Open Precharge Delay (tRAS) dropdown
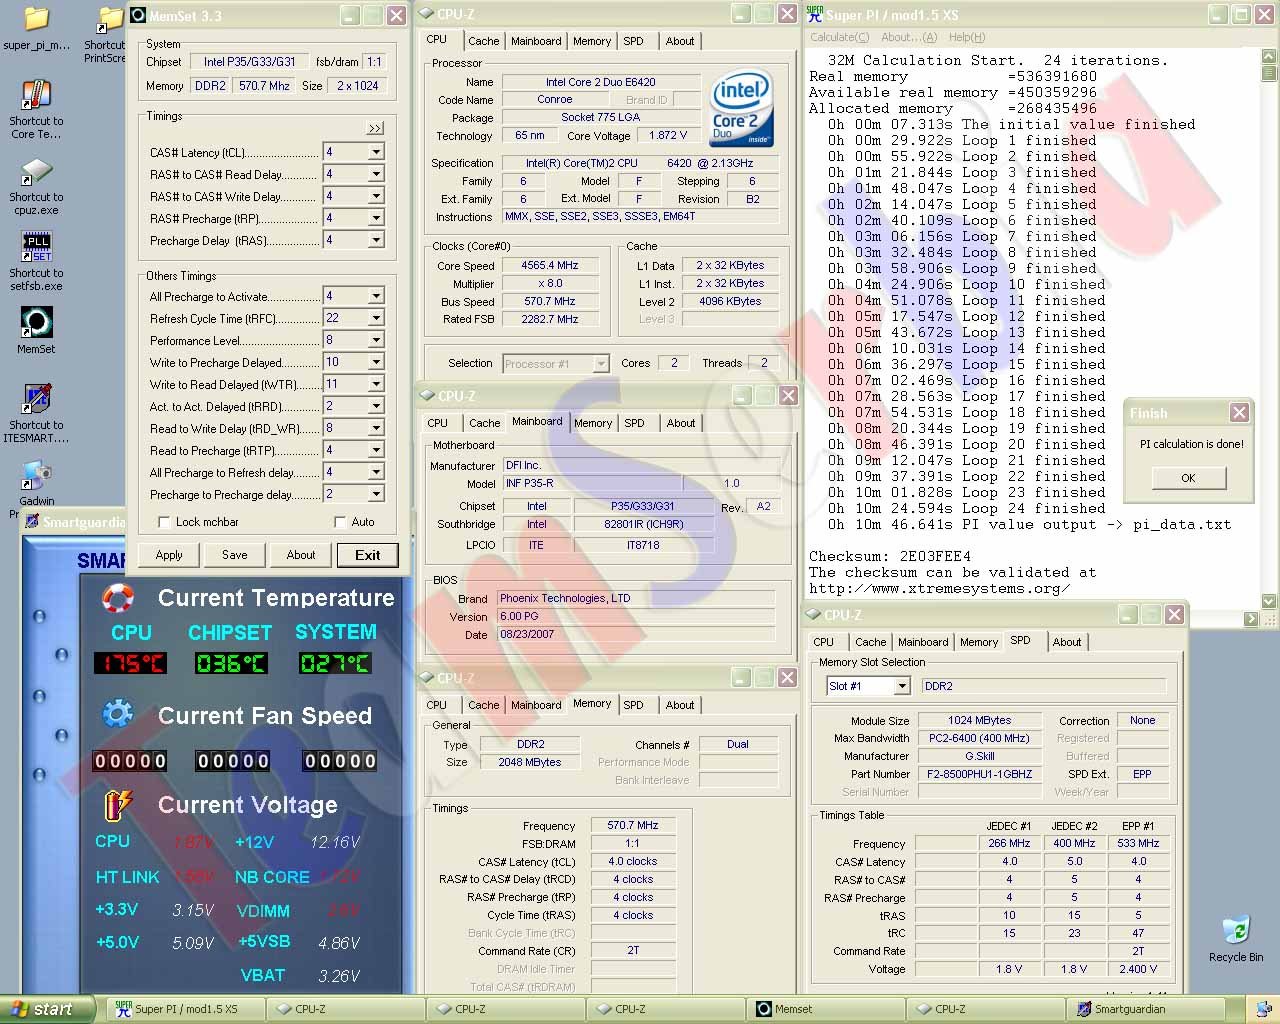Screen dimensions: 1280x1024 coord(376,240)
